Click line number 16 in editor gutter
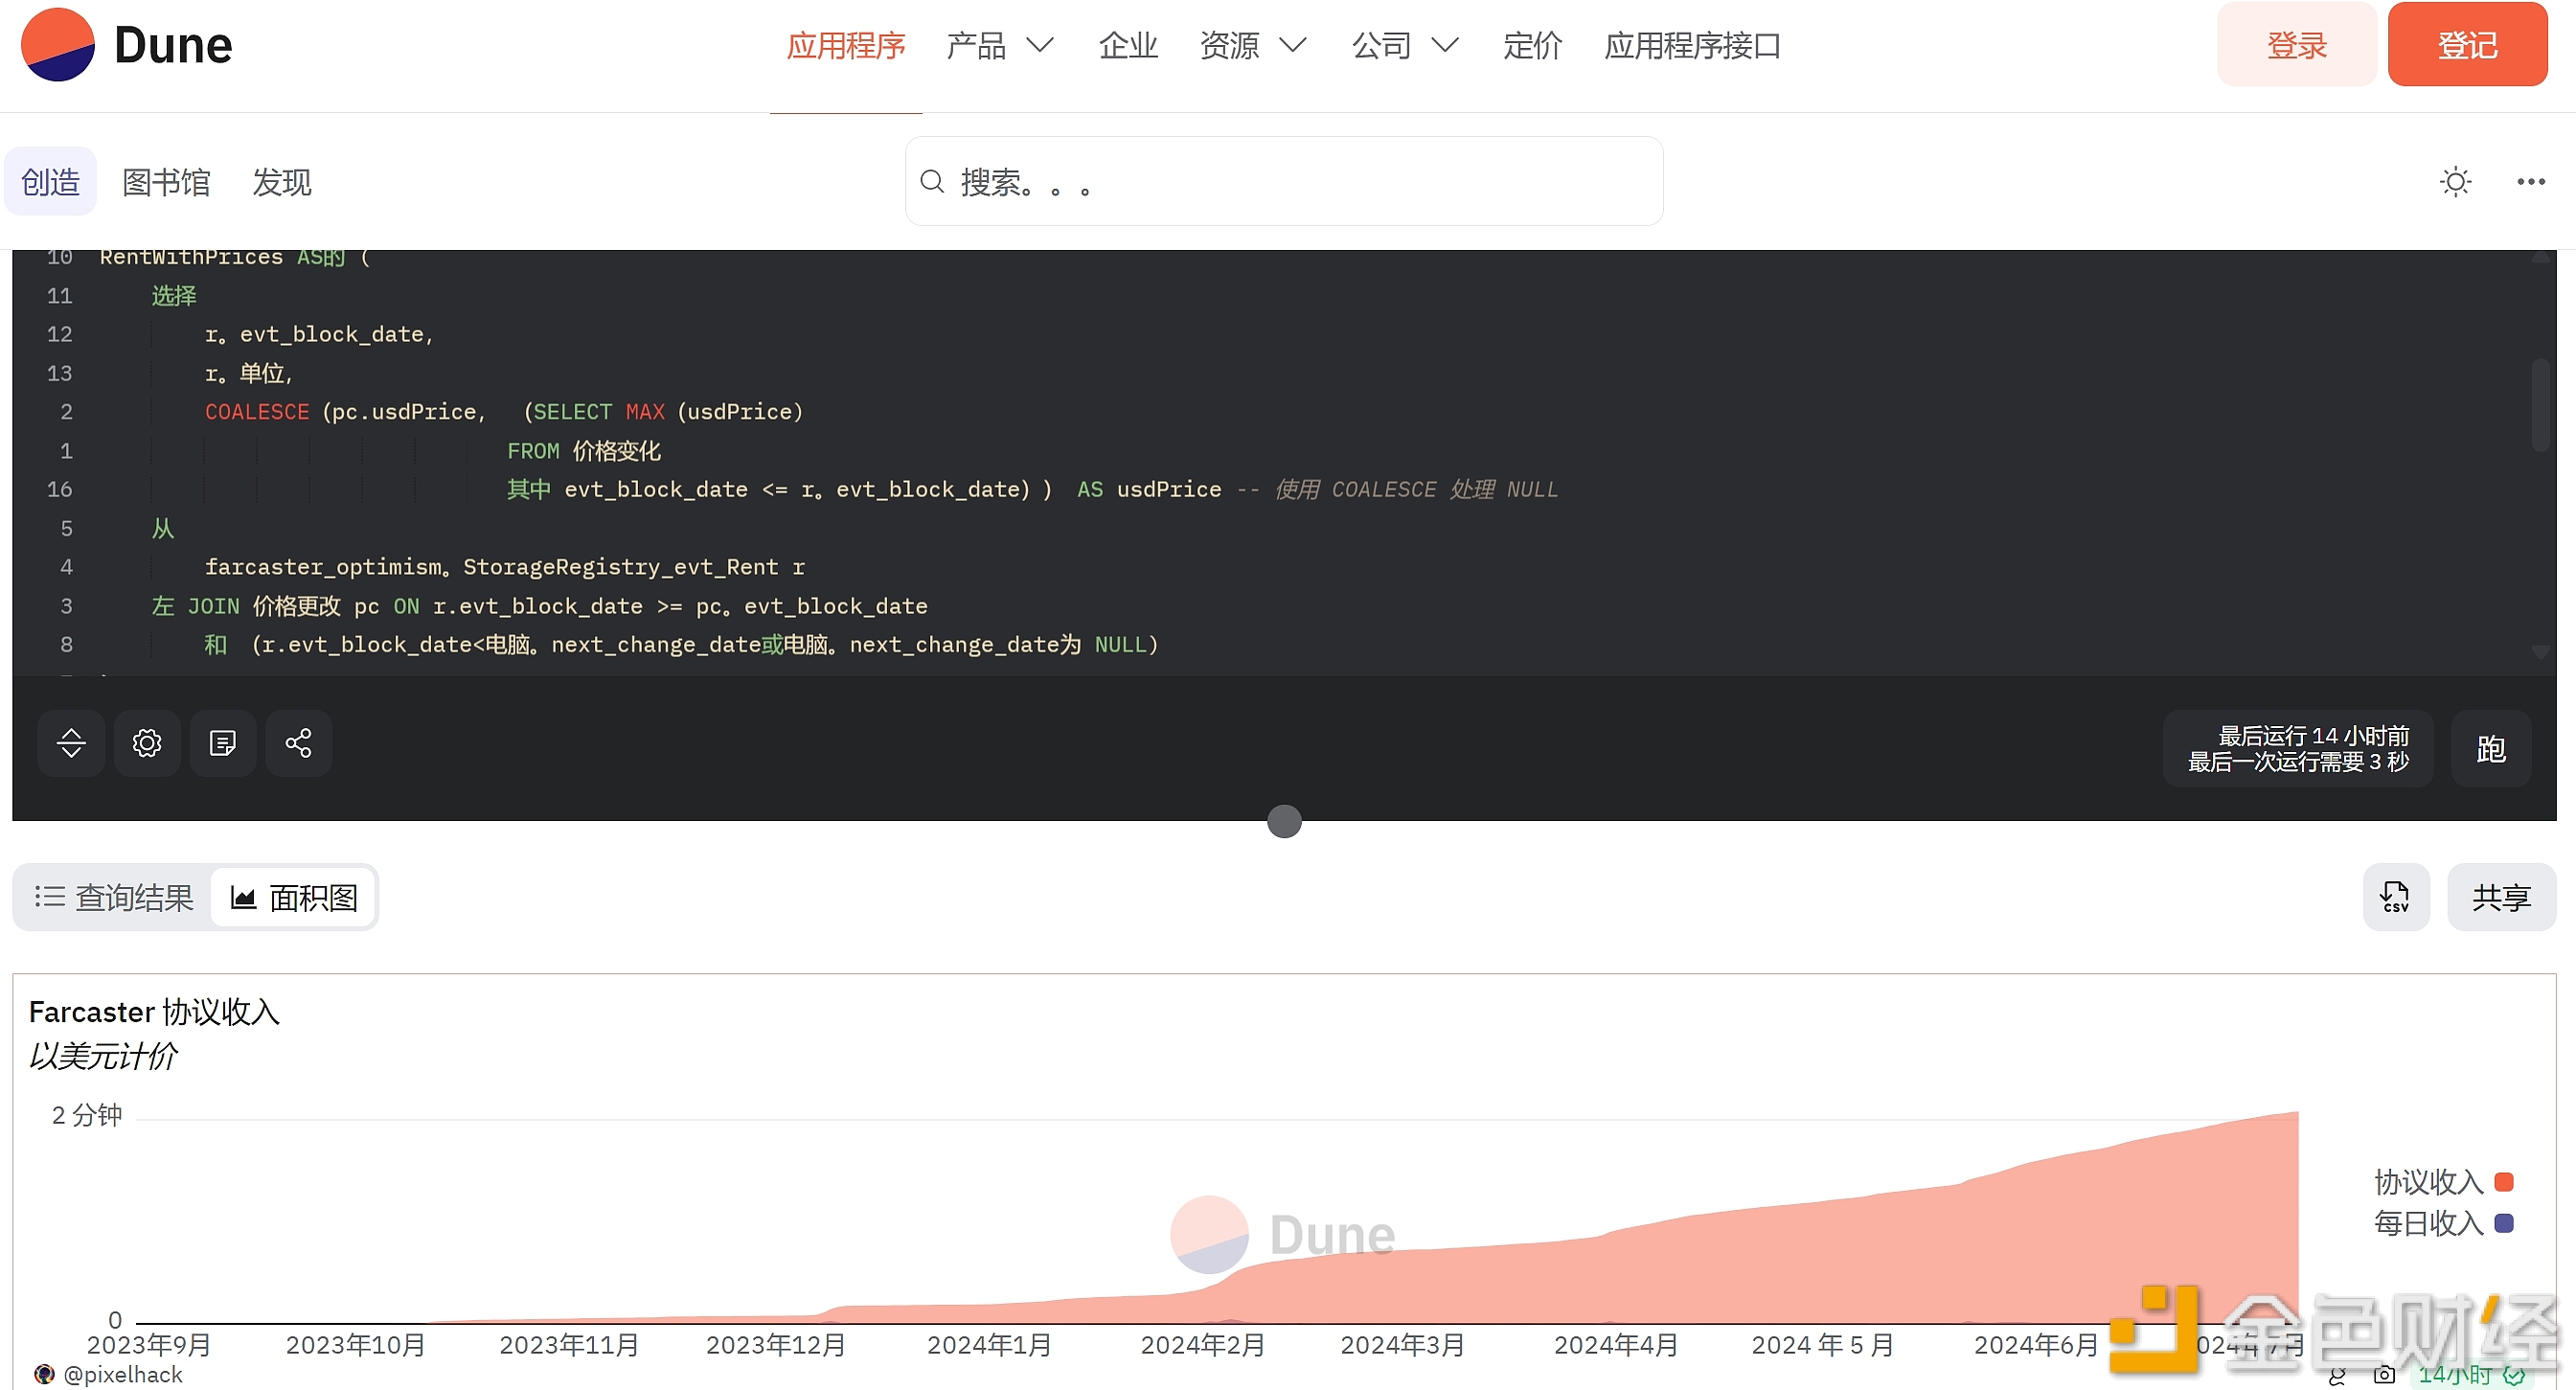Viewport: 2576px width, 1390px height. tap(59, 489)
